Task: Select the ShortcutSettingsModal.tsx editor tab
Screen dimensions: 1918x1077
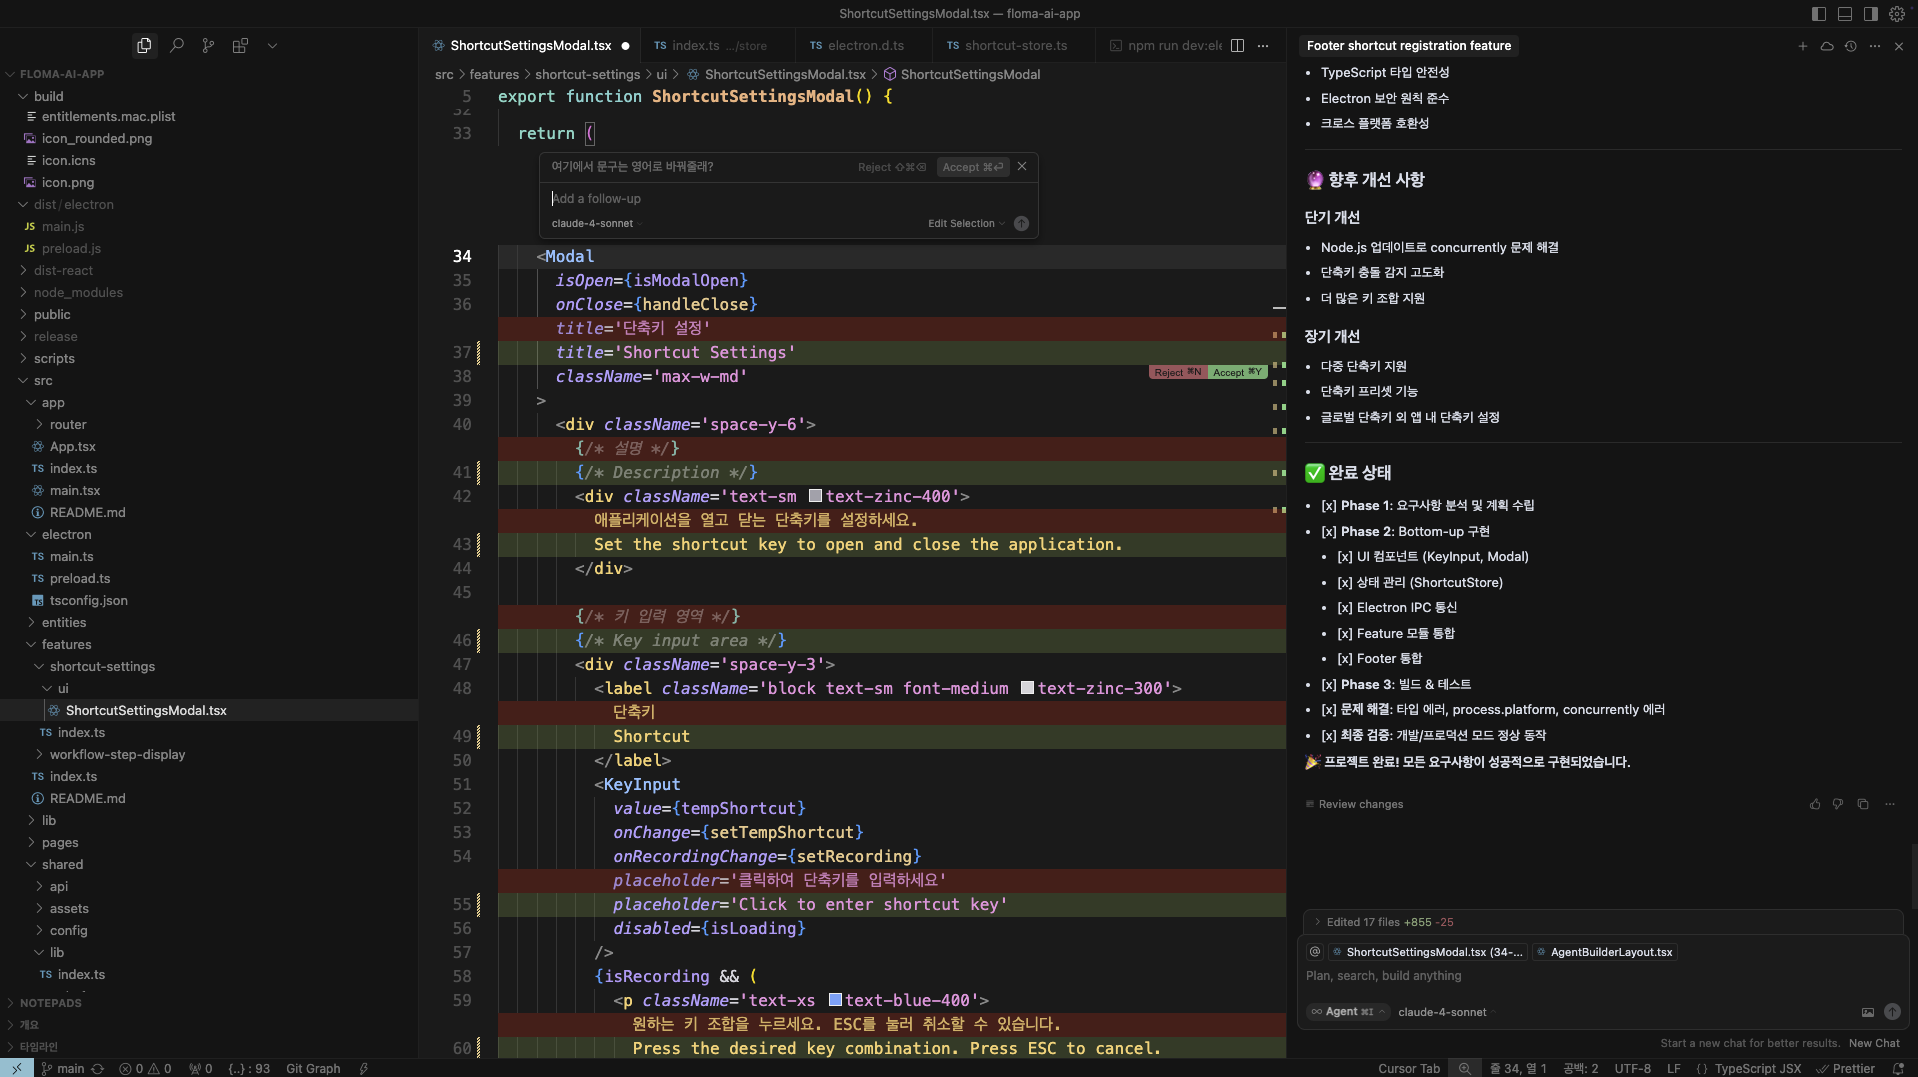Action: point(530,45)
